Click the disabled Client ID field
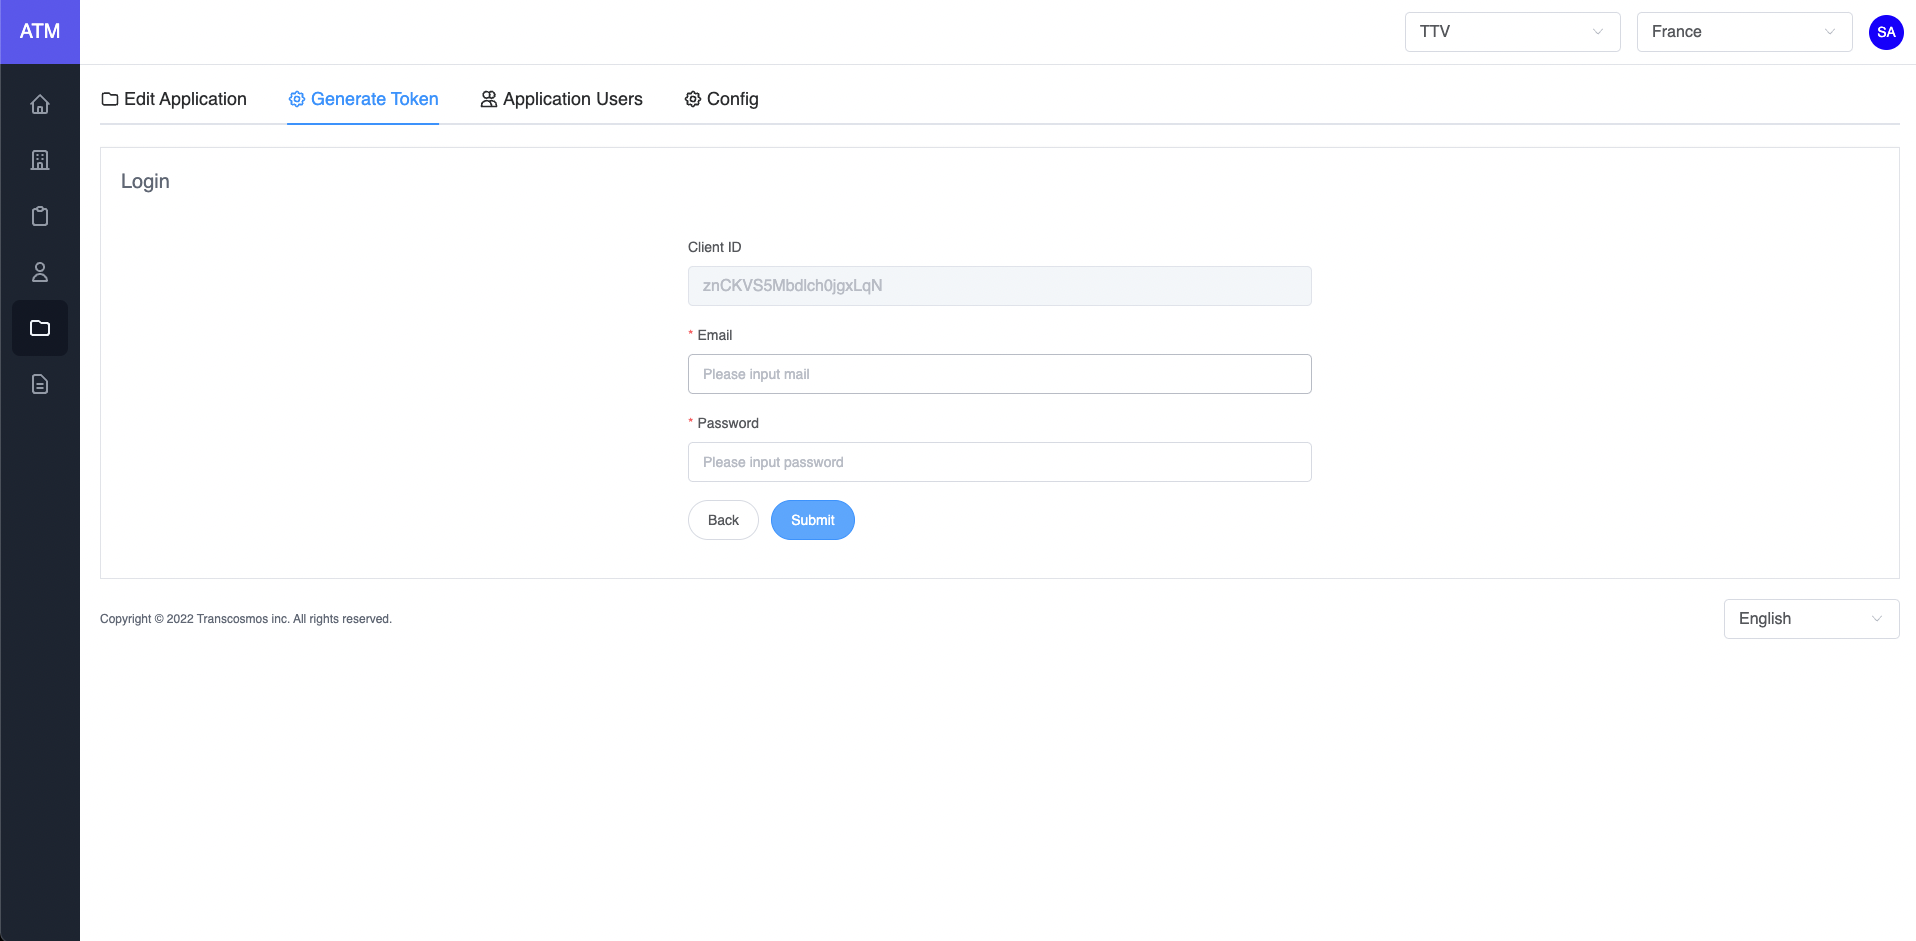 coord(999,286)
